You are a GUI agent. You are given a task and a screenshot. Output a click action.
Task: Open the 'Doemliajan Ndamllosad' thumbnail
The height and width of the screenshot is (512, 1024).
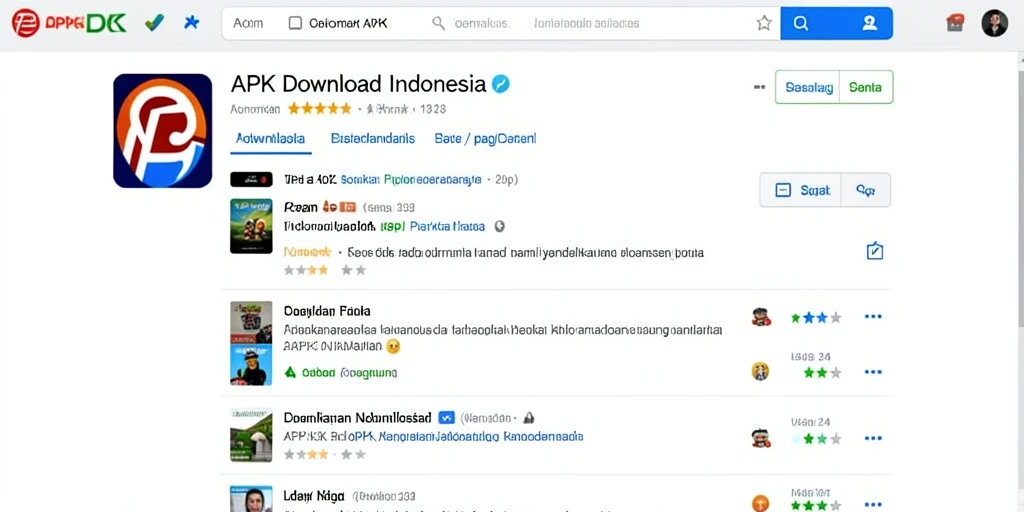tap(251, 435)
